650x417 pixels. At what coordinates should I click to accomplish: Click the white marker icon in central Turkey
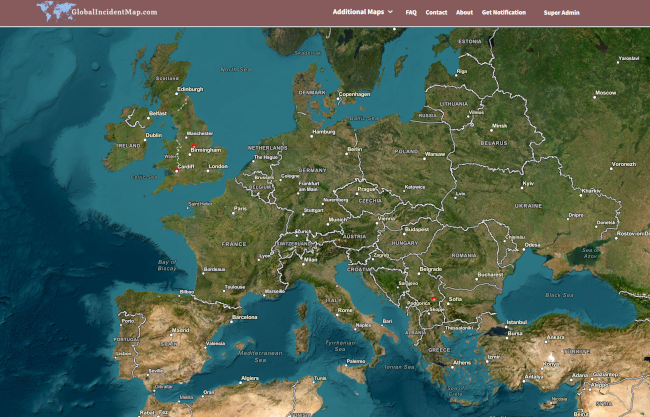click(549, 354)
